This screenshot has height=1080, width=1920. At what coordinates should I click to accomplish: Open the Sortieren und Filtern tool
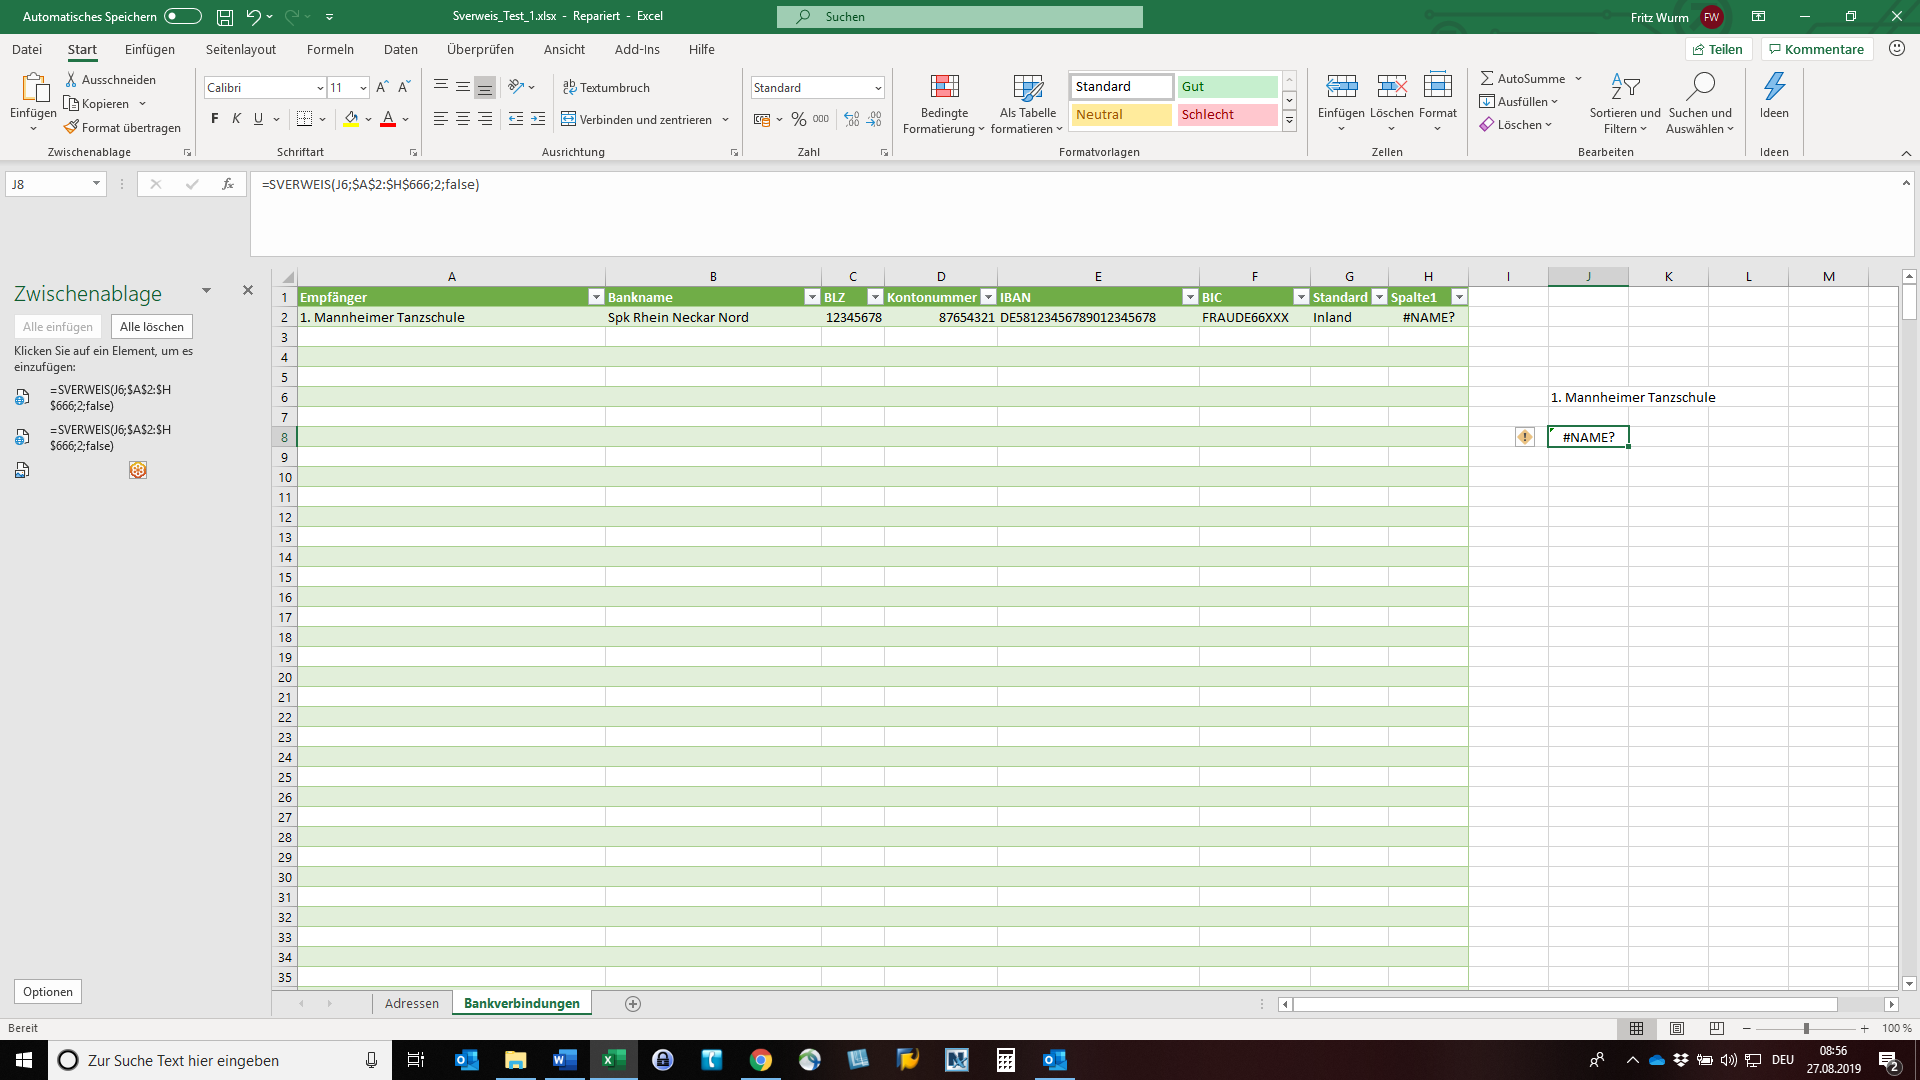[1624, 88]
